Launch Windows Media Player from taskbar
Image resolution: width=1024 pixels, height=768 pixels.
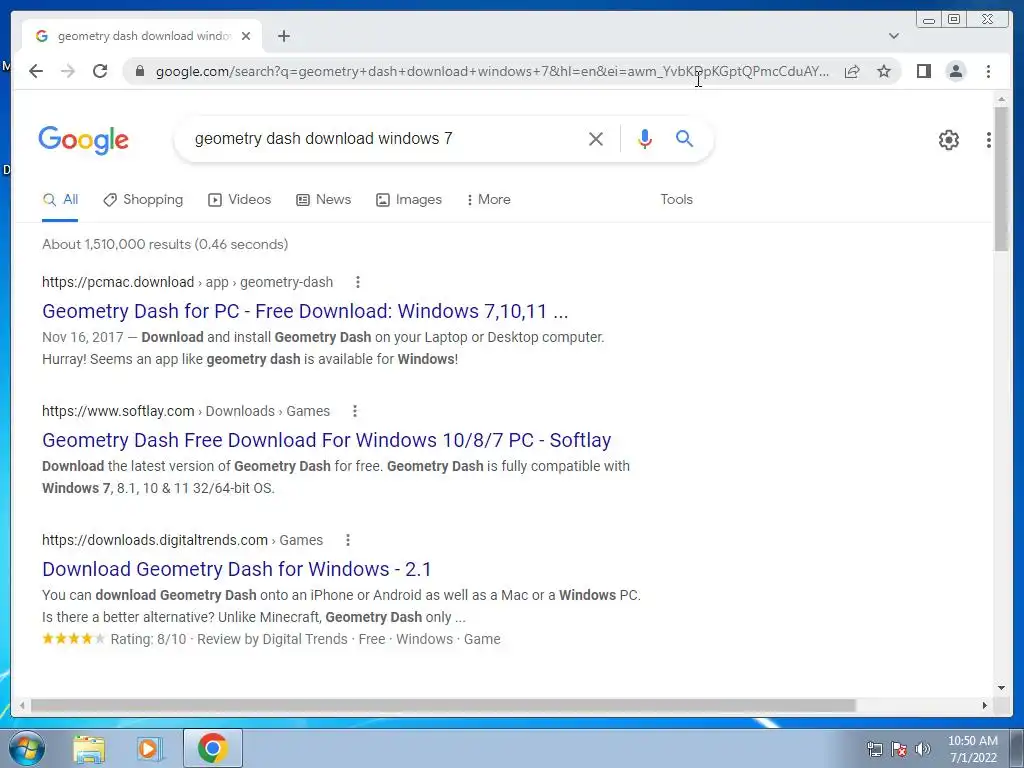point(150,748)
